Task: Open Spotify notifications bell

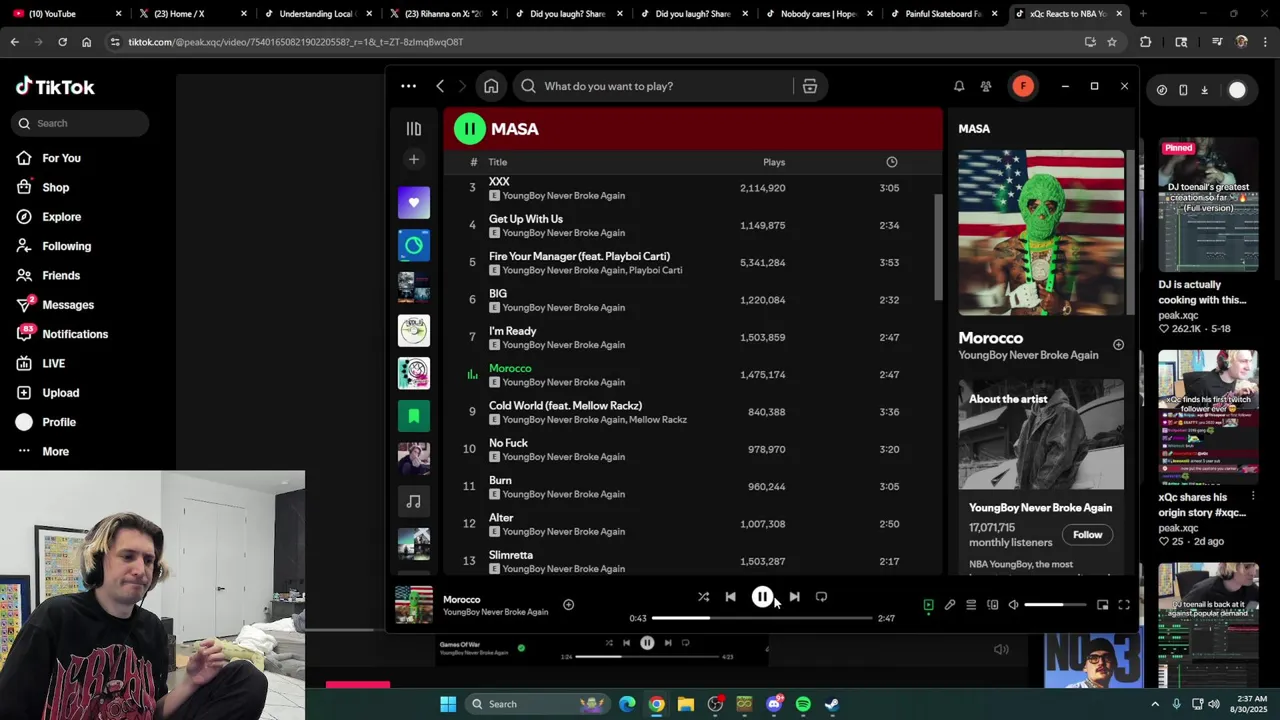Action: (959, 86)
